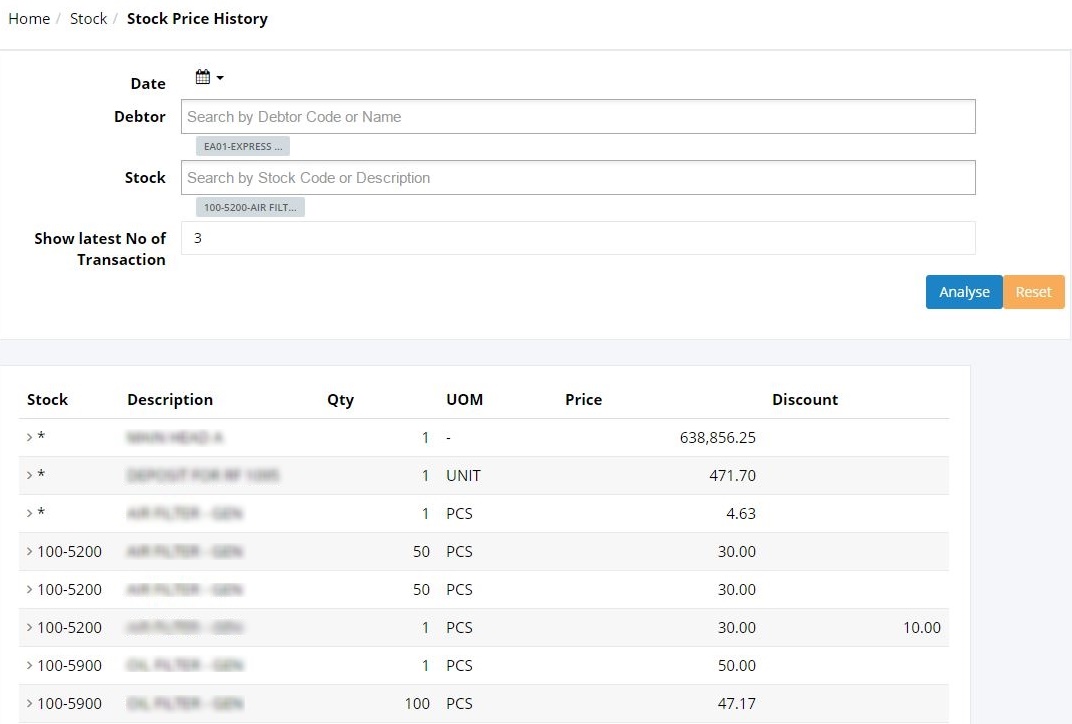Expand the row priced 4.63
Image resolution: width=1072 pixels, height=724 pixels.
pos(29,513)
